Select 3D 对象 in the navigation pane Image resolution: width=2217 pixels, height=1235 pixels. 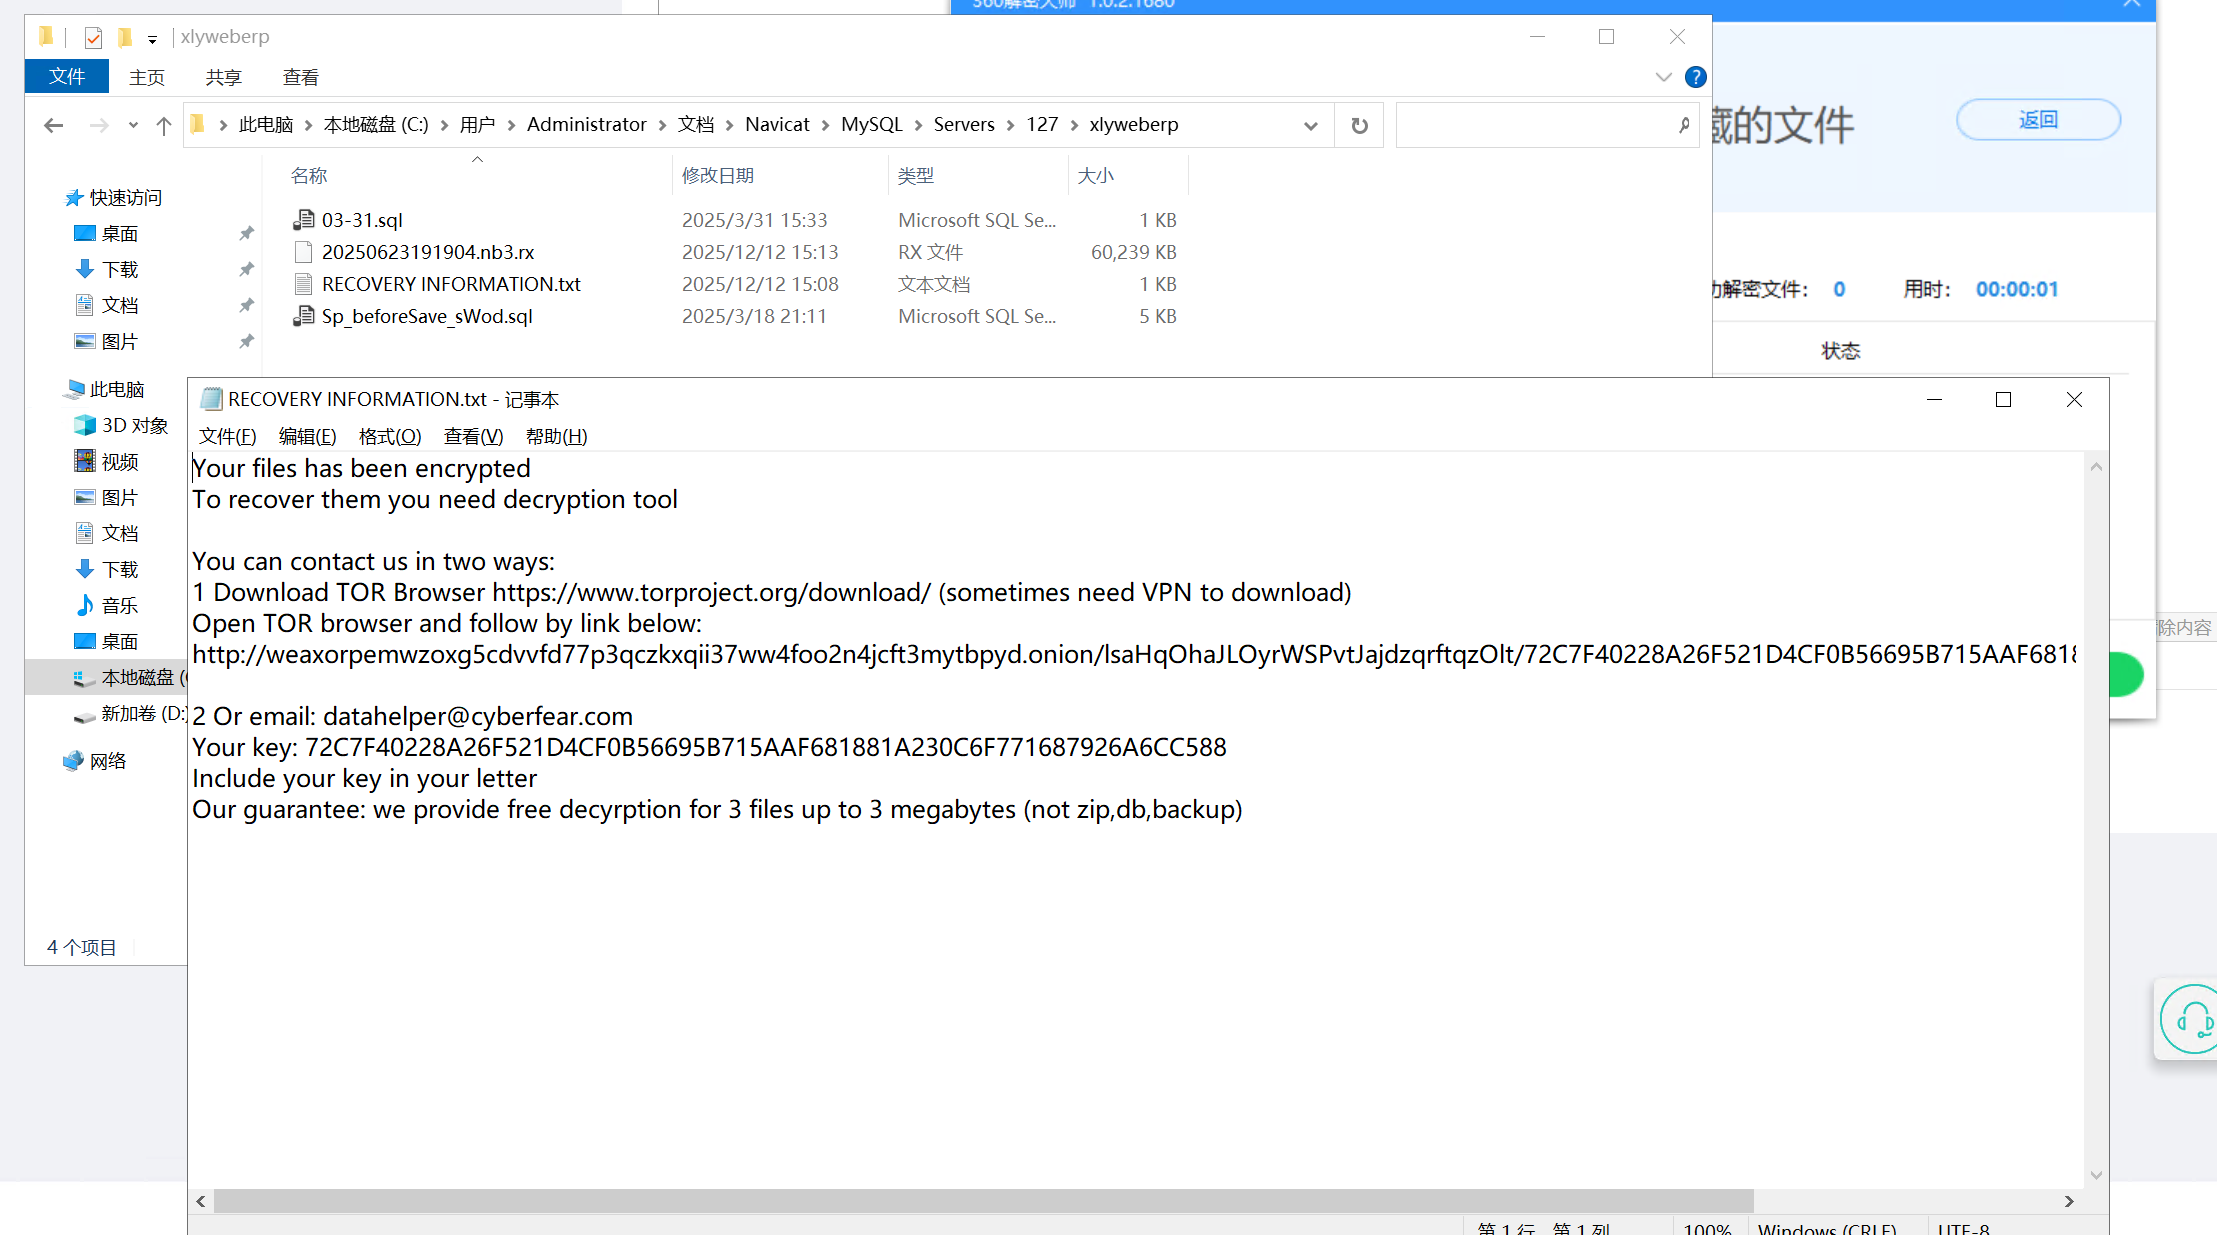click(x=134, y=425)
